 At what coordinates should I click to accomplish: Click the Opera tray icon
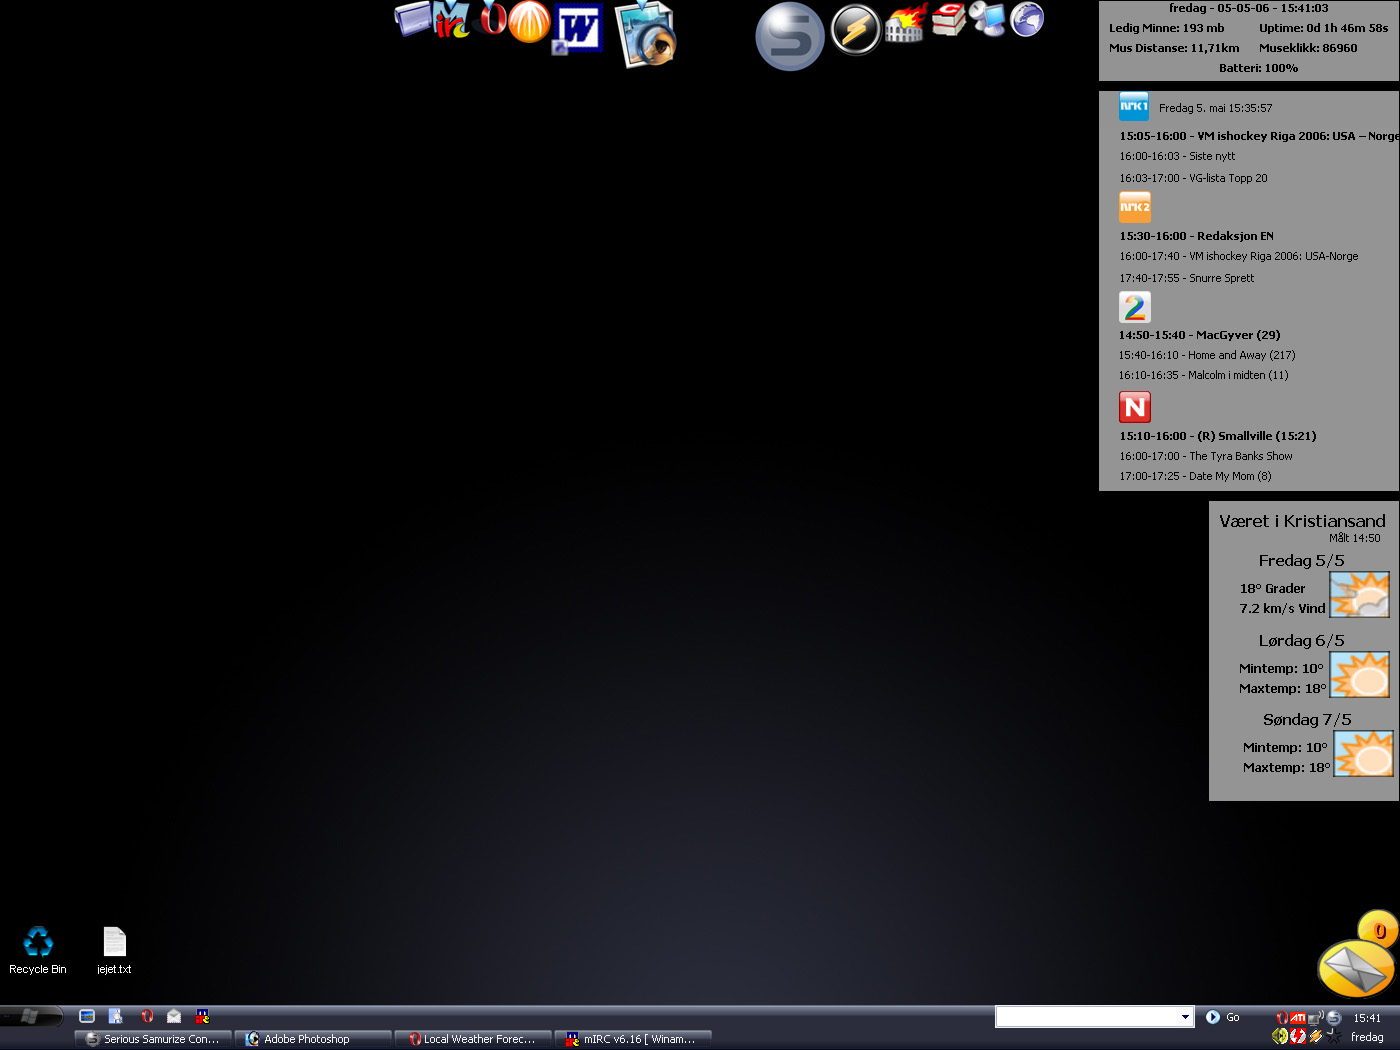pos(1282,1018)
